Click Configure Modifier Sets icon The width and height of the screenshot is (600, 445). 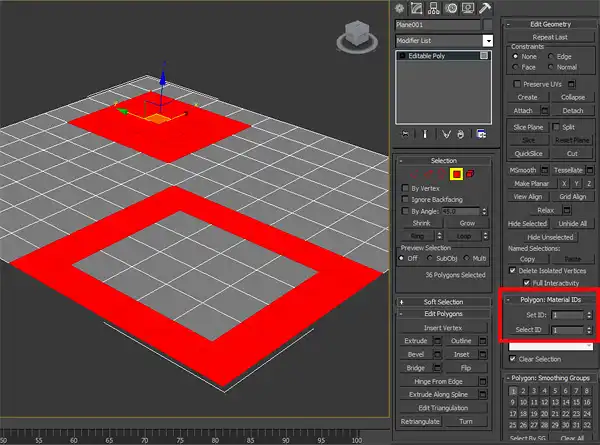pyautogui.click(x=481, y=133)
